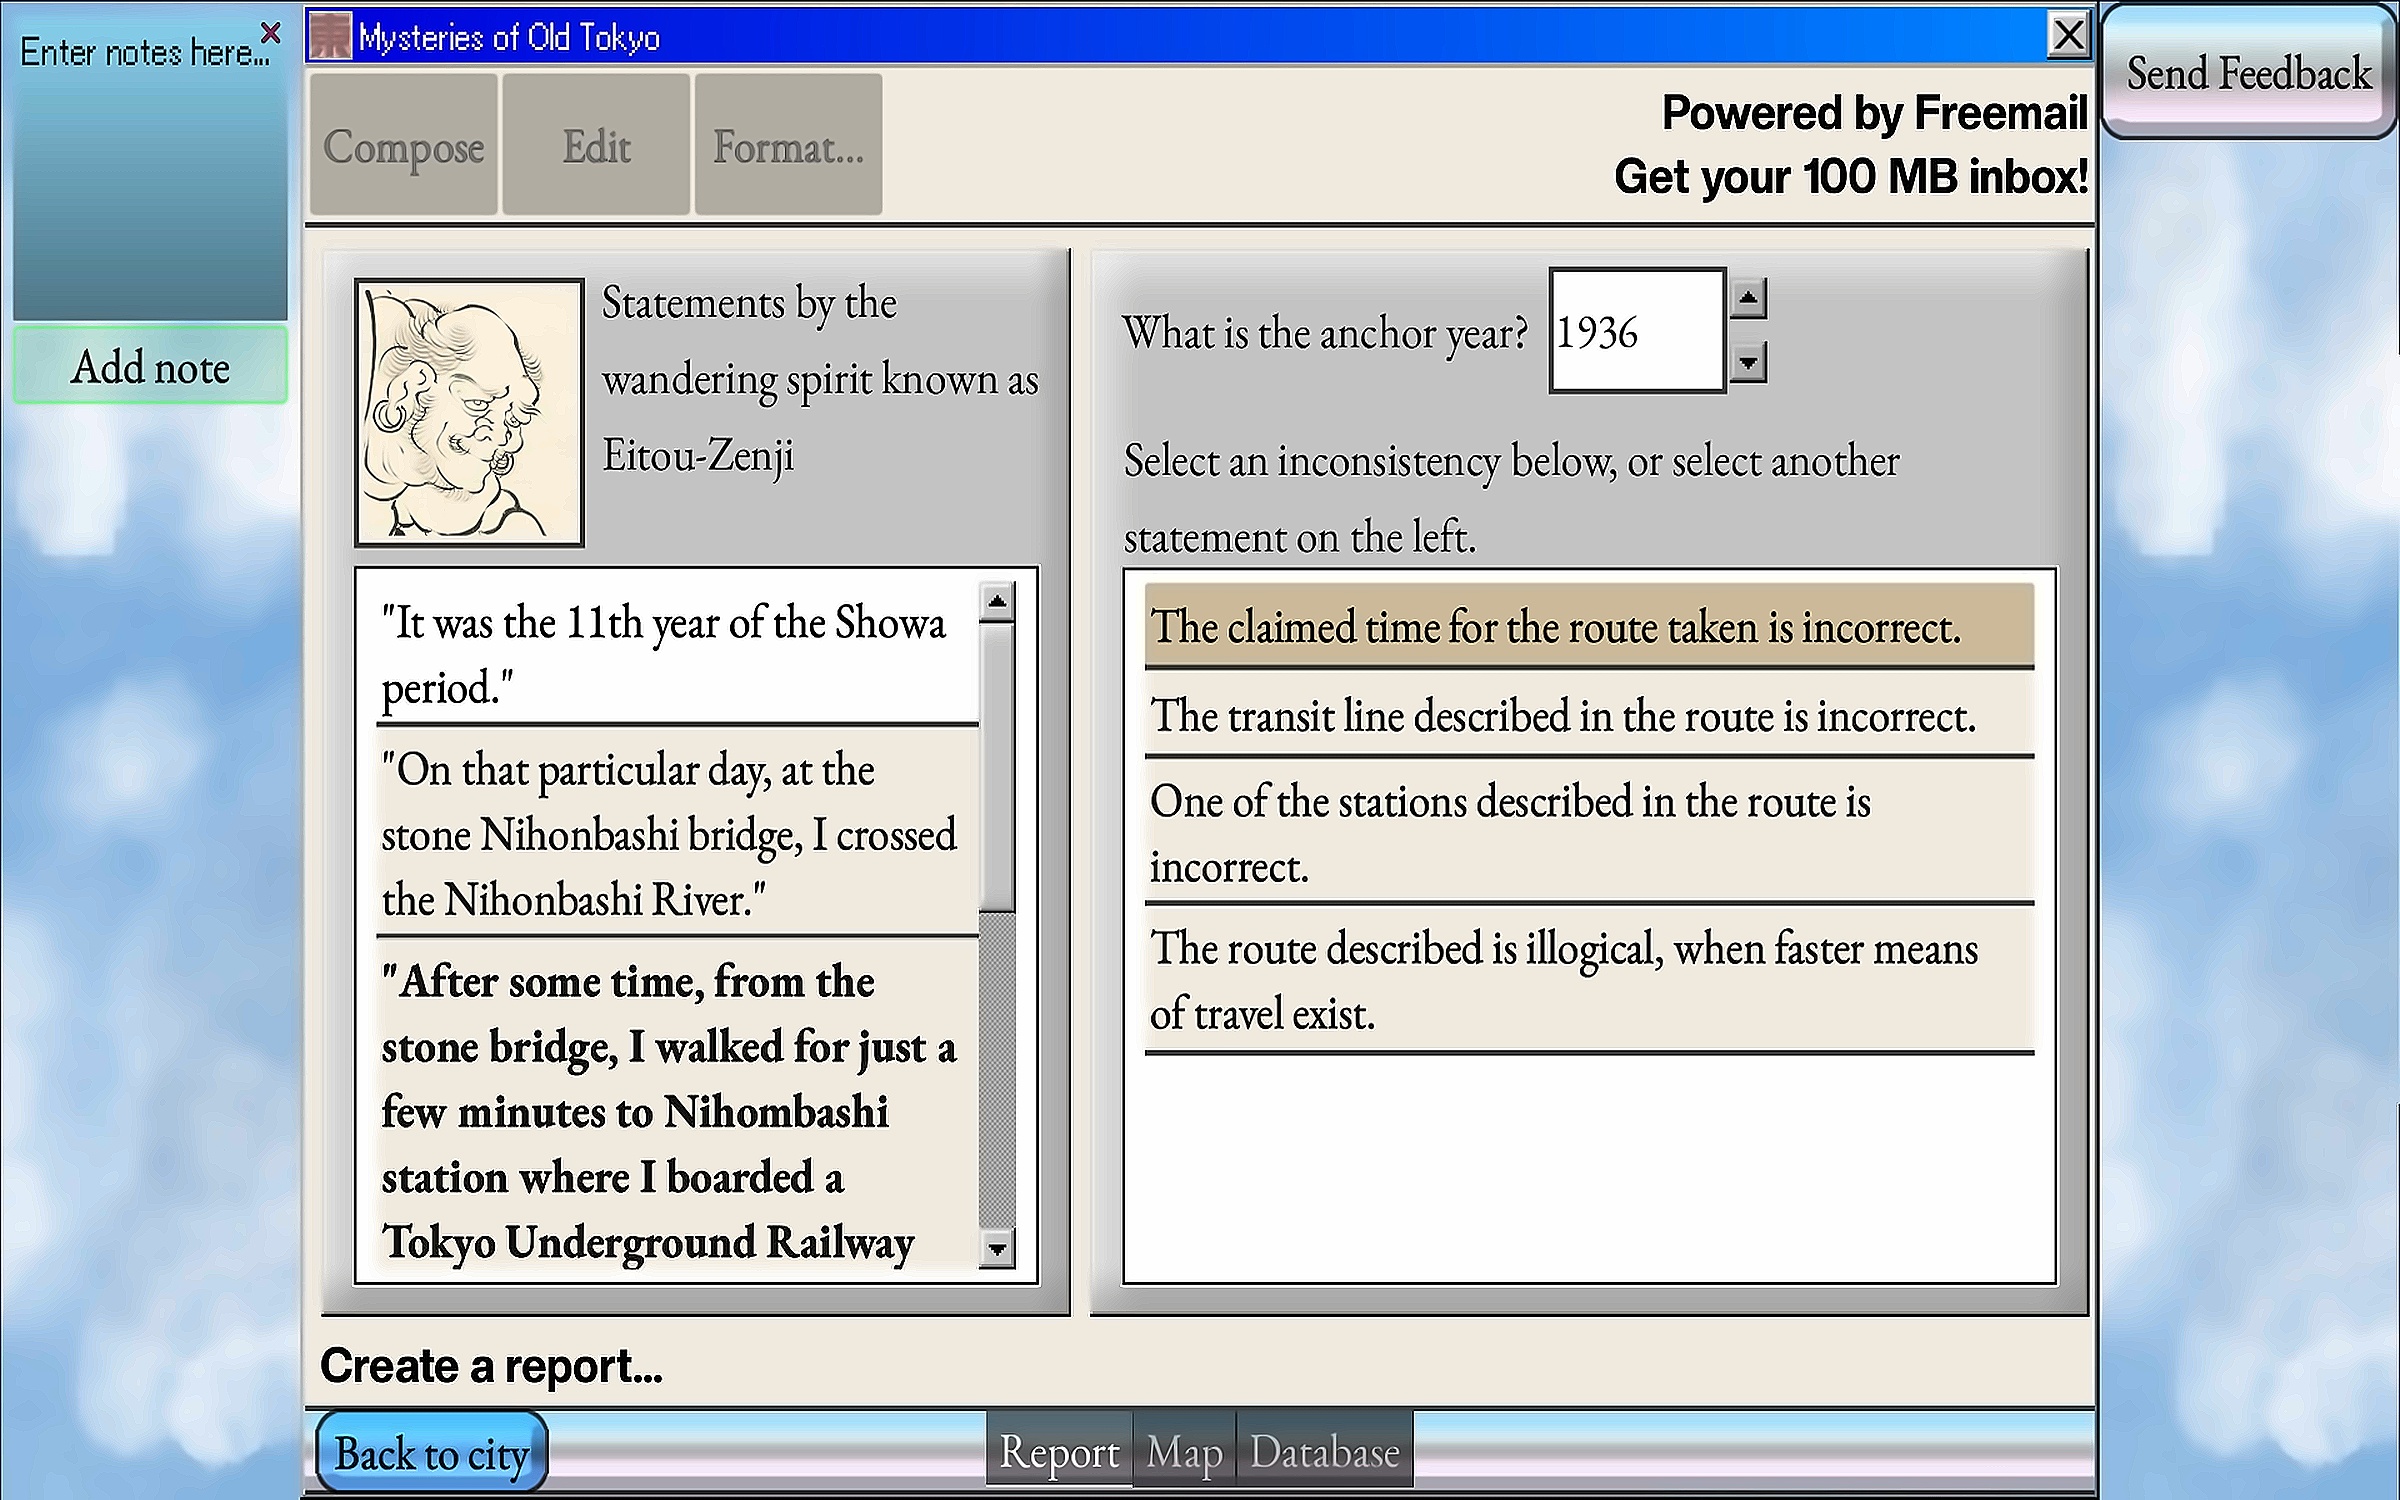Pick 'route described is illogical' option
The width and height of the screenshot is (2400, 1500).
click(x=1588, y=980)
